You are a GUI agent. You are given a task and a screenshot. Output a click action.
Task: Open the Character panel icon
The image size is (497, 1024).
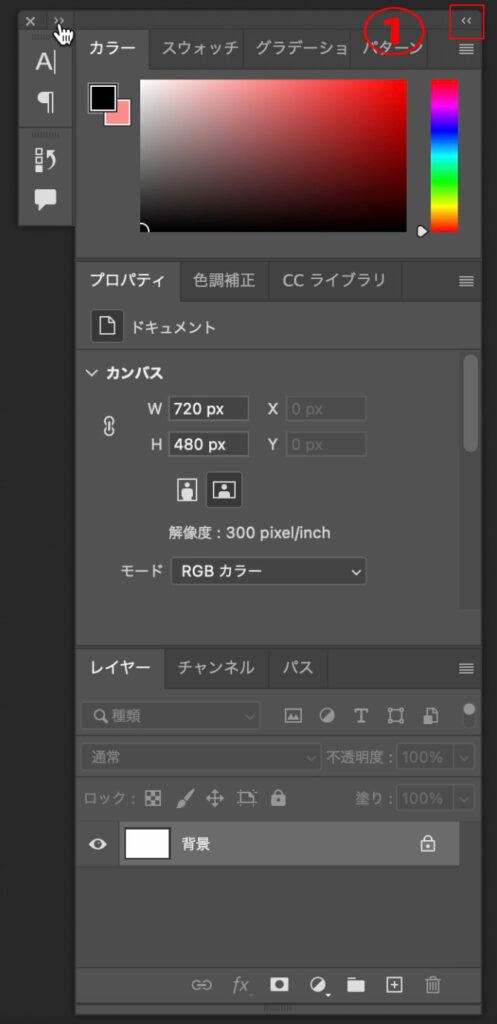tap(46, 62)
